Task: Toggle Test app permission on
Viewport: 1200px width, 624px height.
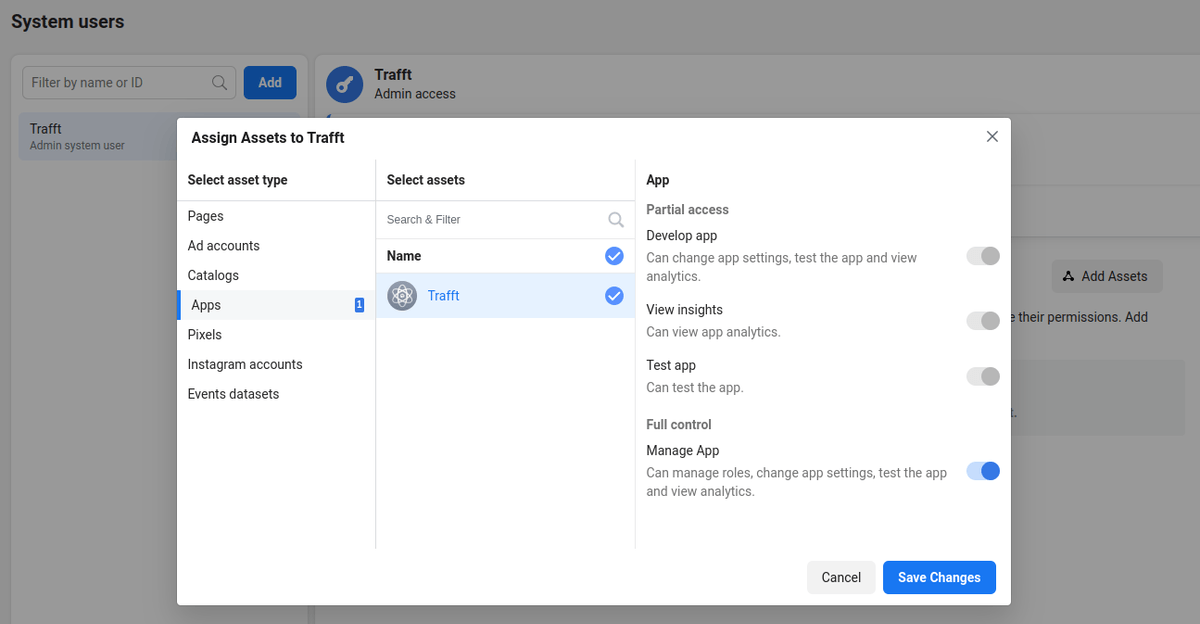Action: pos(982,376)
